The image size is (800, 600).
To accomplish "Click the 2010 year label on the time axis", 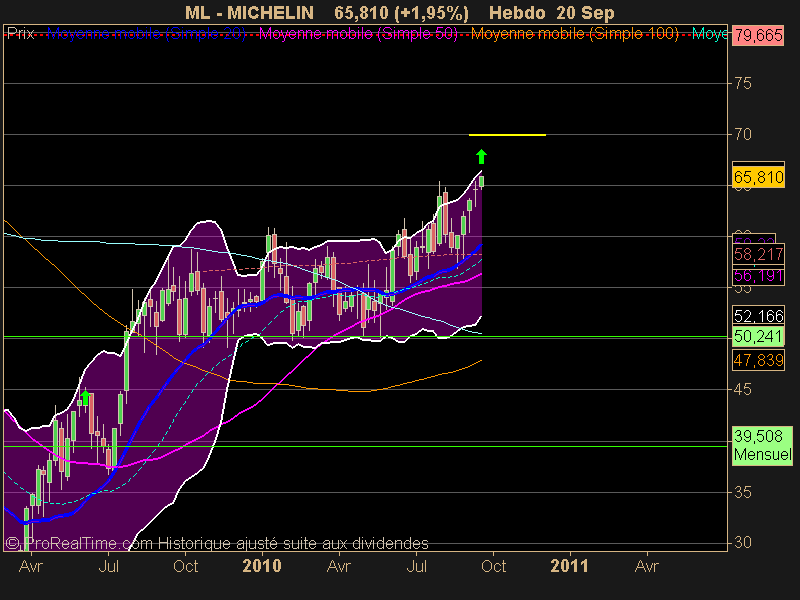I will coord(262,566).
